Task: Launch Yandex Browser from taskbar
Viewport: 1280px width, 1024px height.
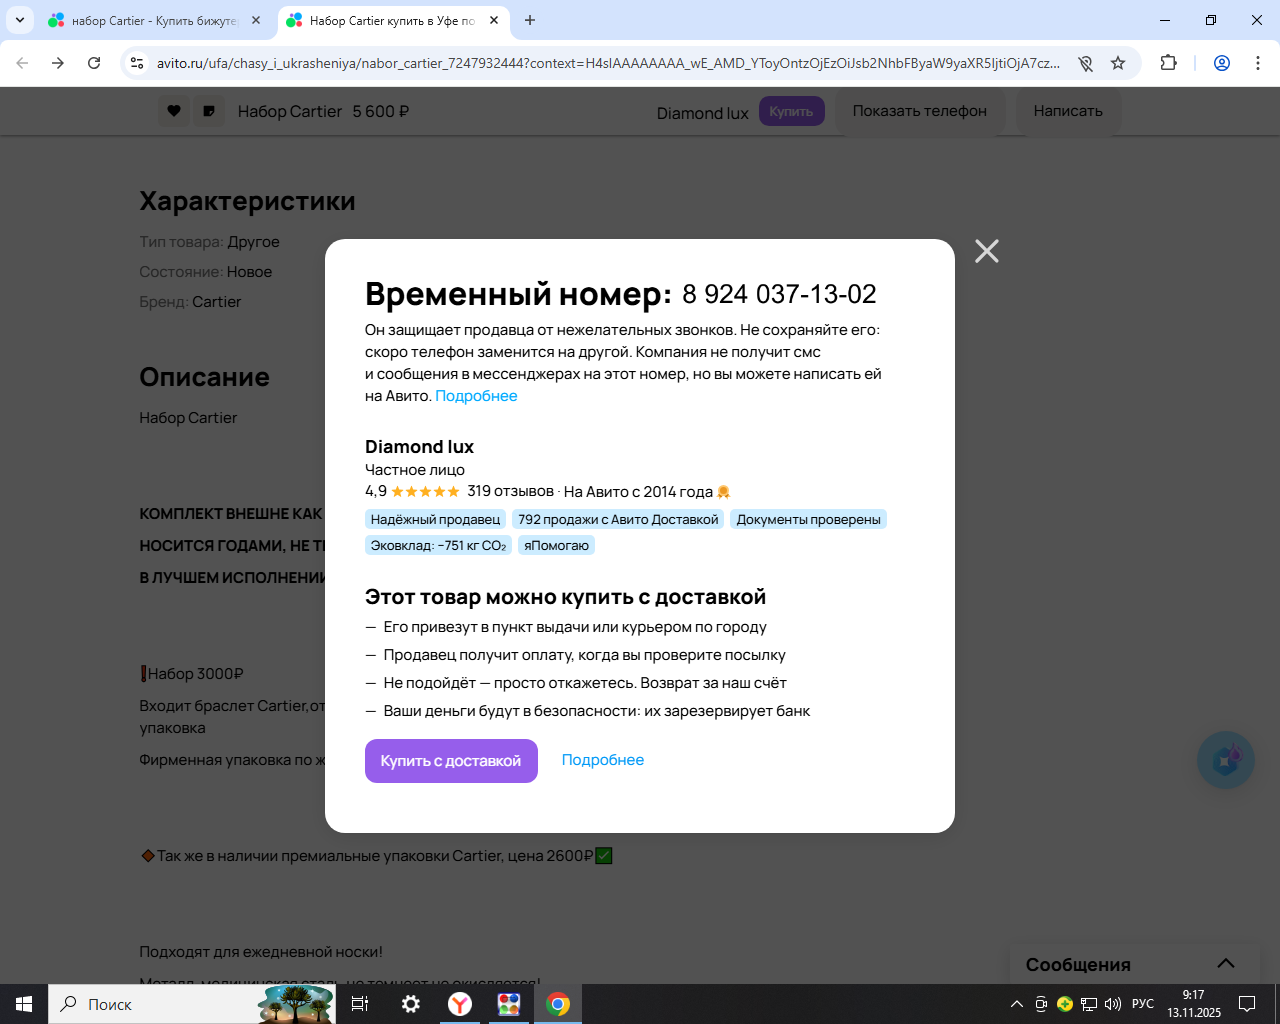Action: (460, 1004)
